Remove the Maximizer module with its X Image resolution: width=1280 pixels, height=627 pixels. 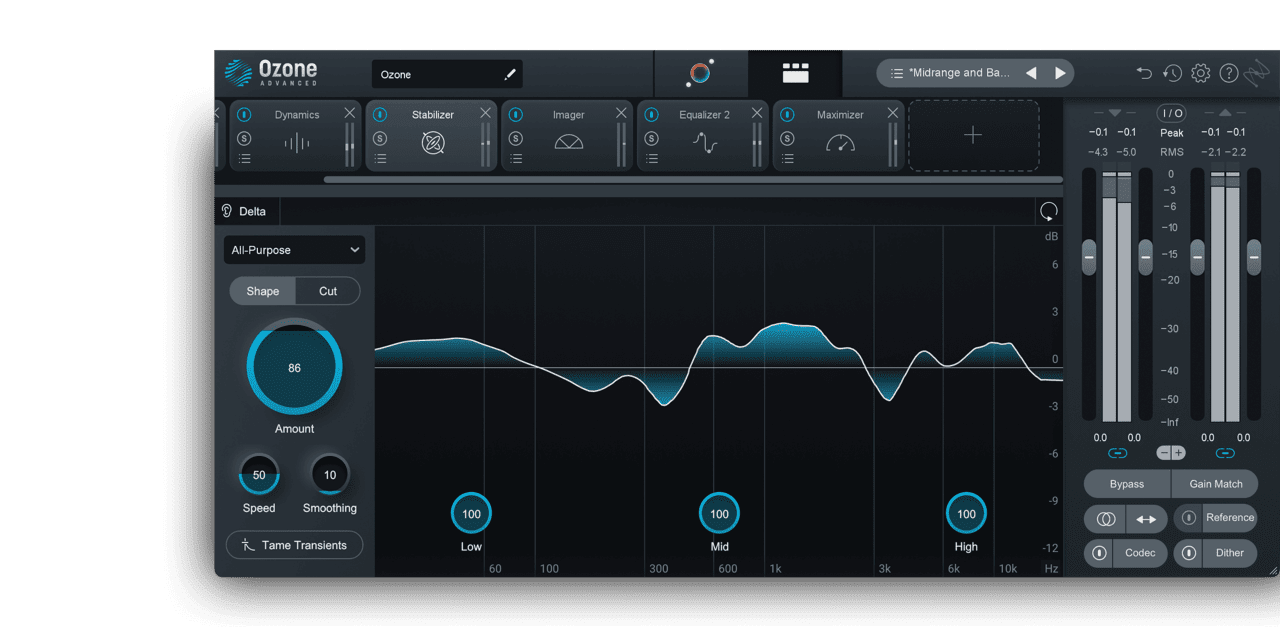[x=893, y=113]
